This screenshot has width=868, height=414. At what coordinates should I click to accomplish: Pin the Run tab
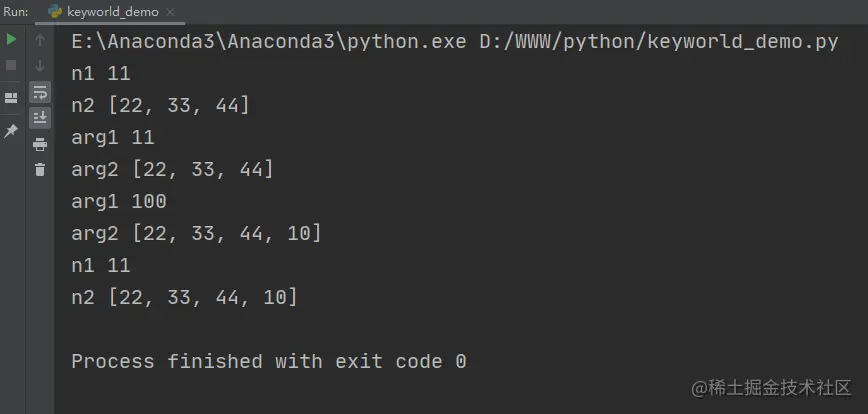tap(11, 131)
